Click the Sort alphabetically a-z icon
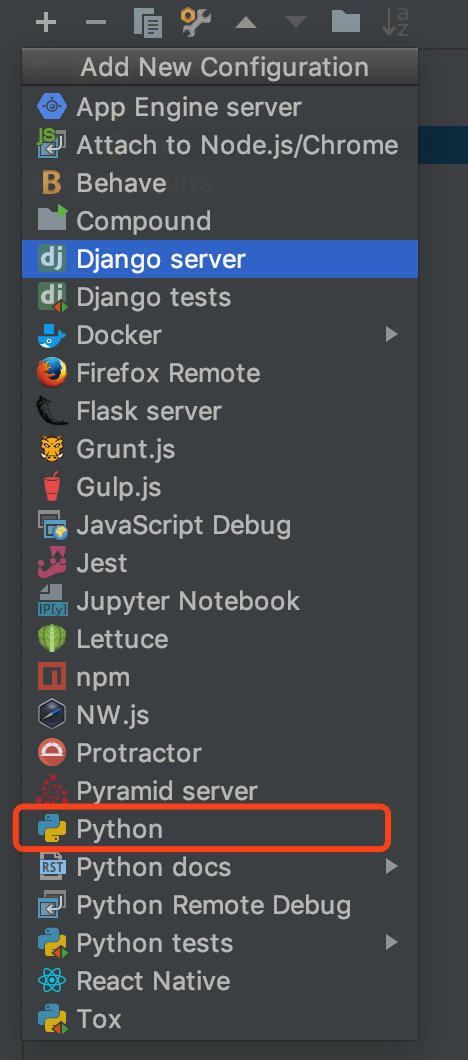The width and height of the screenshot is (468, 1060). point(396,22)
